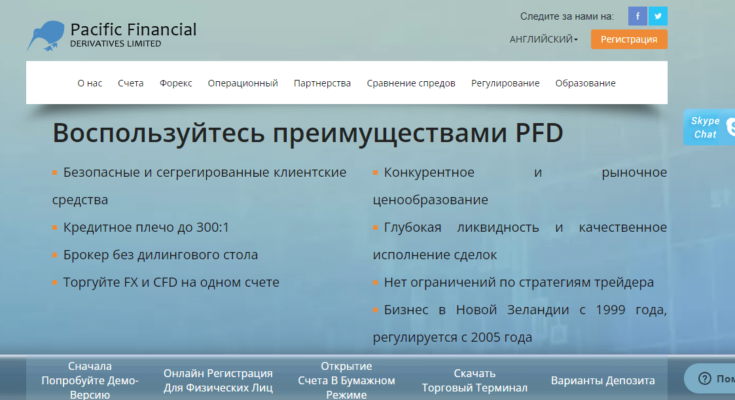Click Онлайн Регистрация Для Физических Лиц link
The height and width of the screenshot is (400, 735).
[218, 380]
